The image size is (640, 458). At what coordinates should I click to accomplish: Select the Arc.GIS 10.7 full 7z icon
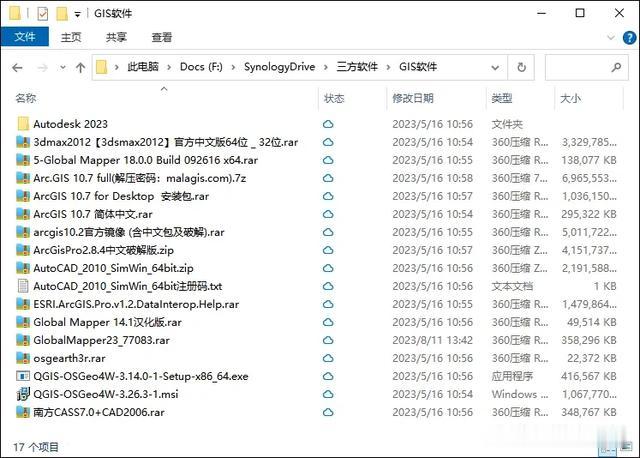pyautogui.click(x=23, y=178)
